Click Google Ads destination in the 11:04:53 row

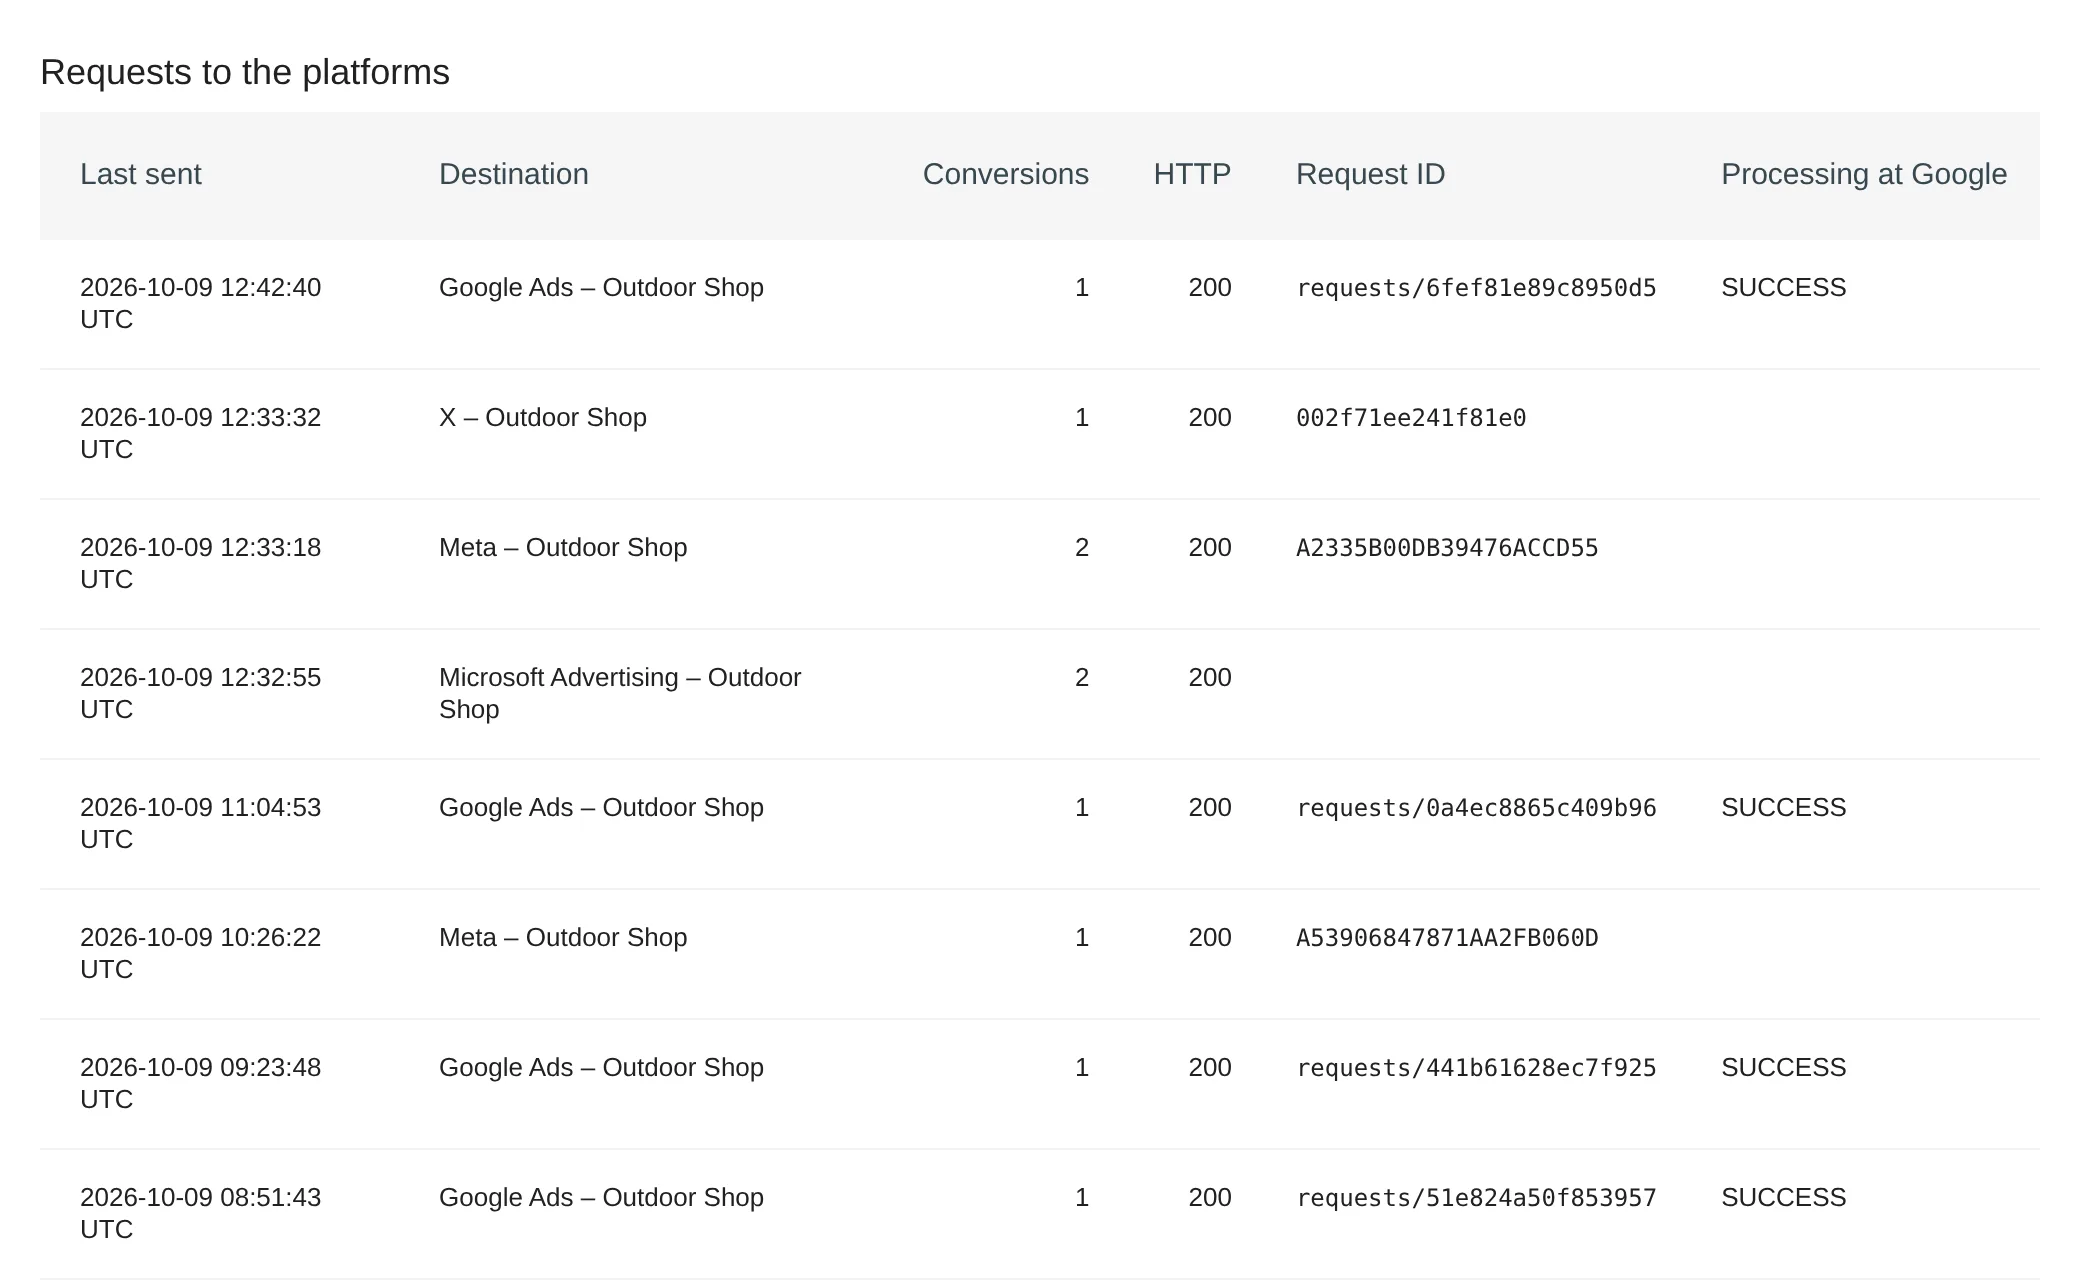(x=601, y=807)
